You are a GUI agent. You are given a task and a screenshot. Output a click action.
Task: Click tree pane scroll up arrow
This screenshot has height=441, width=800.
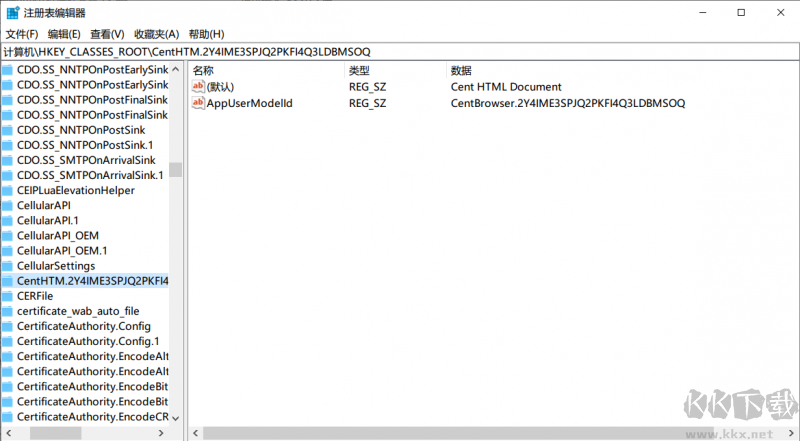point(176,69)
